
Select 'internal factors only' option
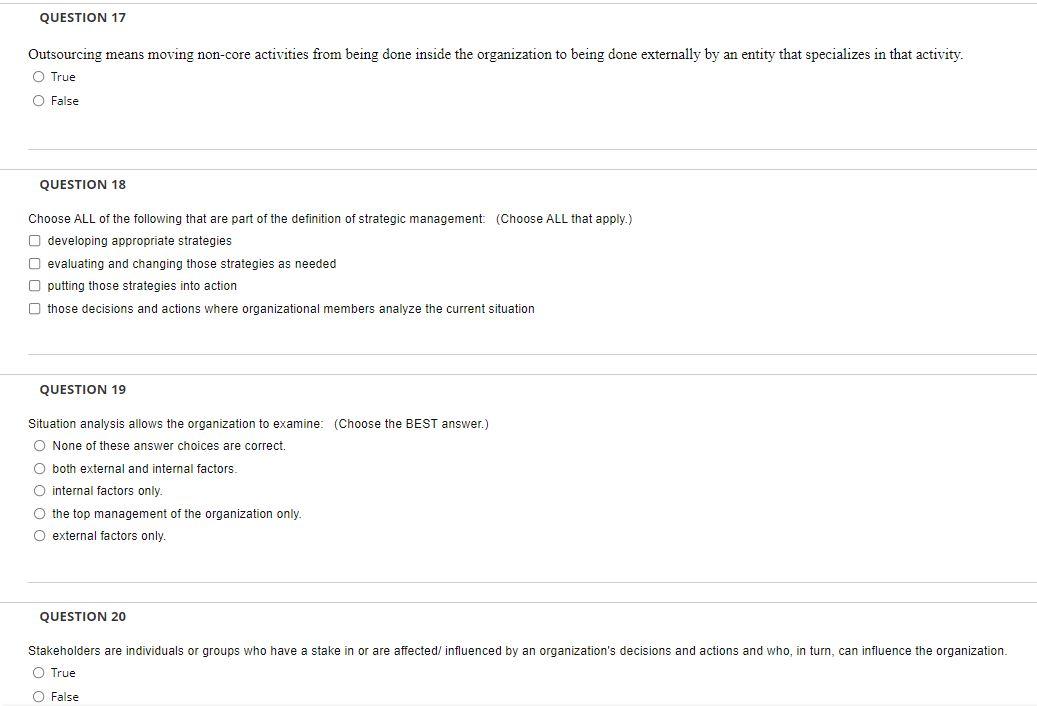click(39, 490)
